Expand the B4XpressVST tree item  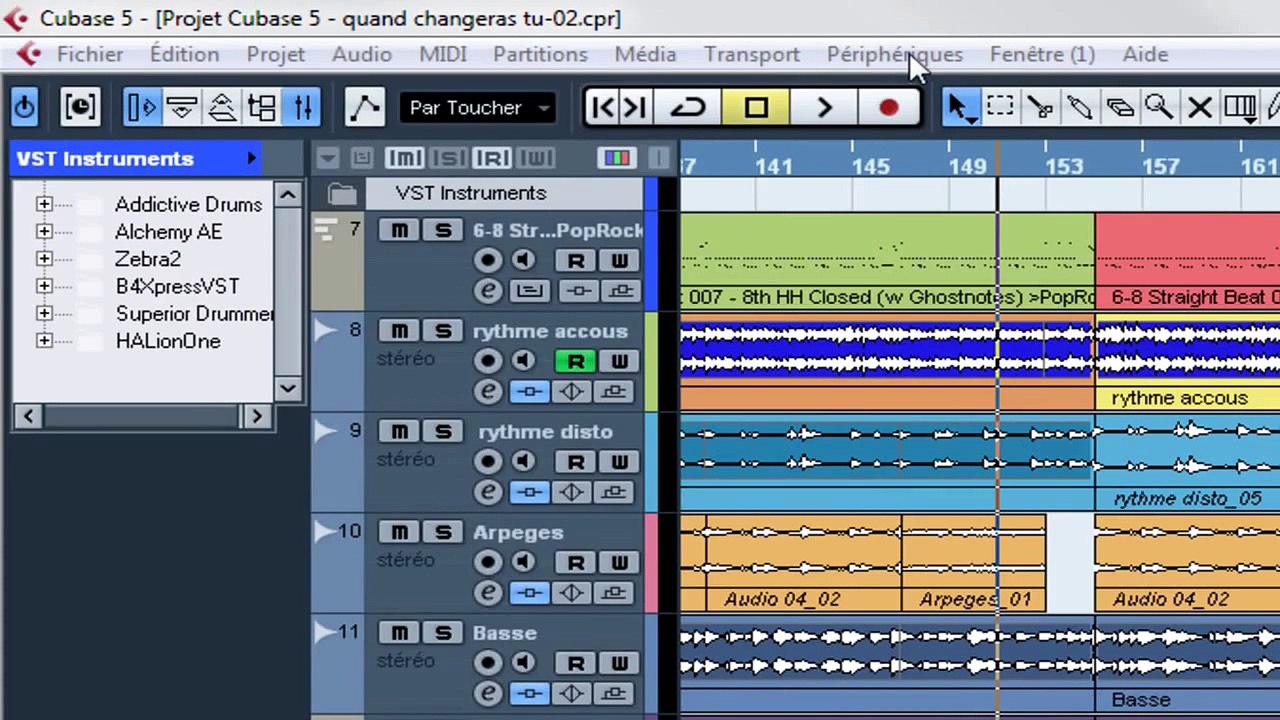click(x=44, y=286)
